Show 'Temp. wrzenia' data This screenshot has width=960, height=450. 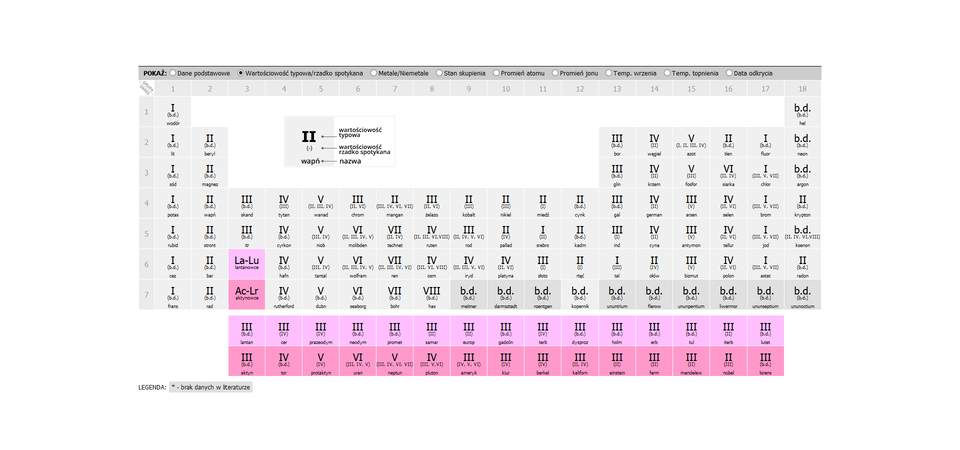tap(609, 73)
